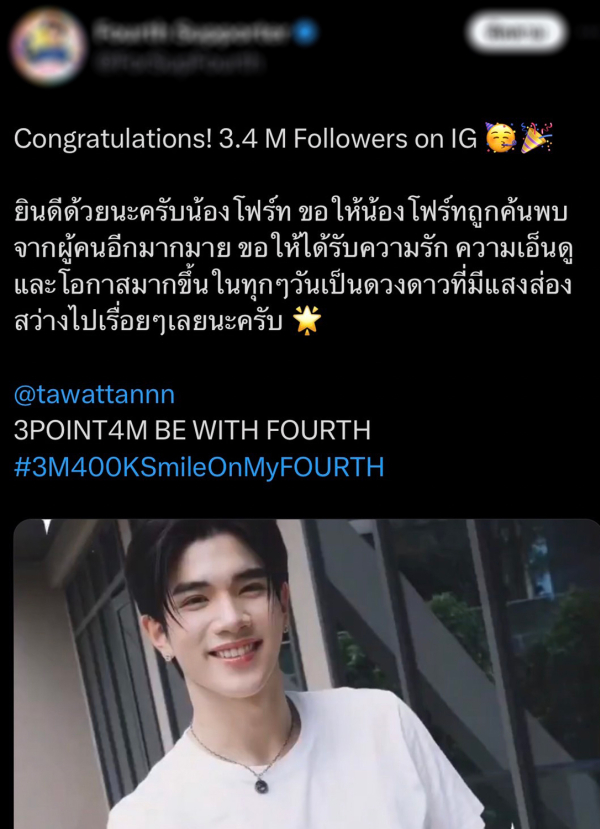Open the account display name beside avatar
Screen dimensions: 600x829
click(x=192, y=33)
